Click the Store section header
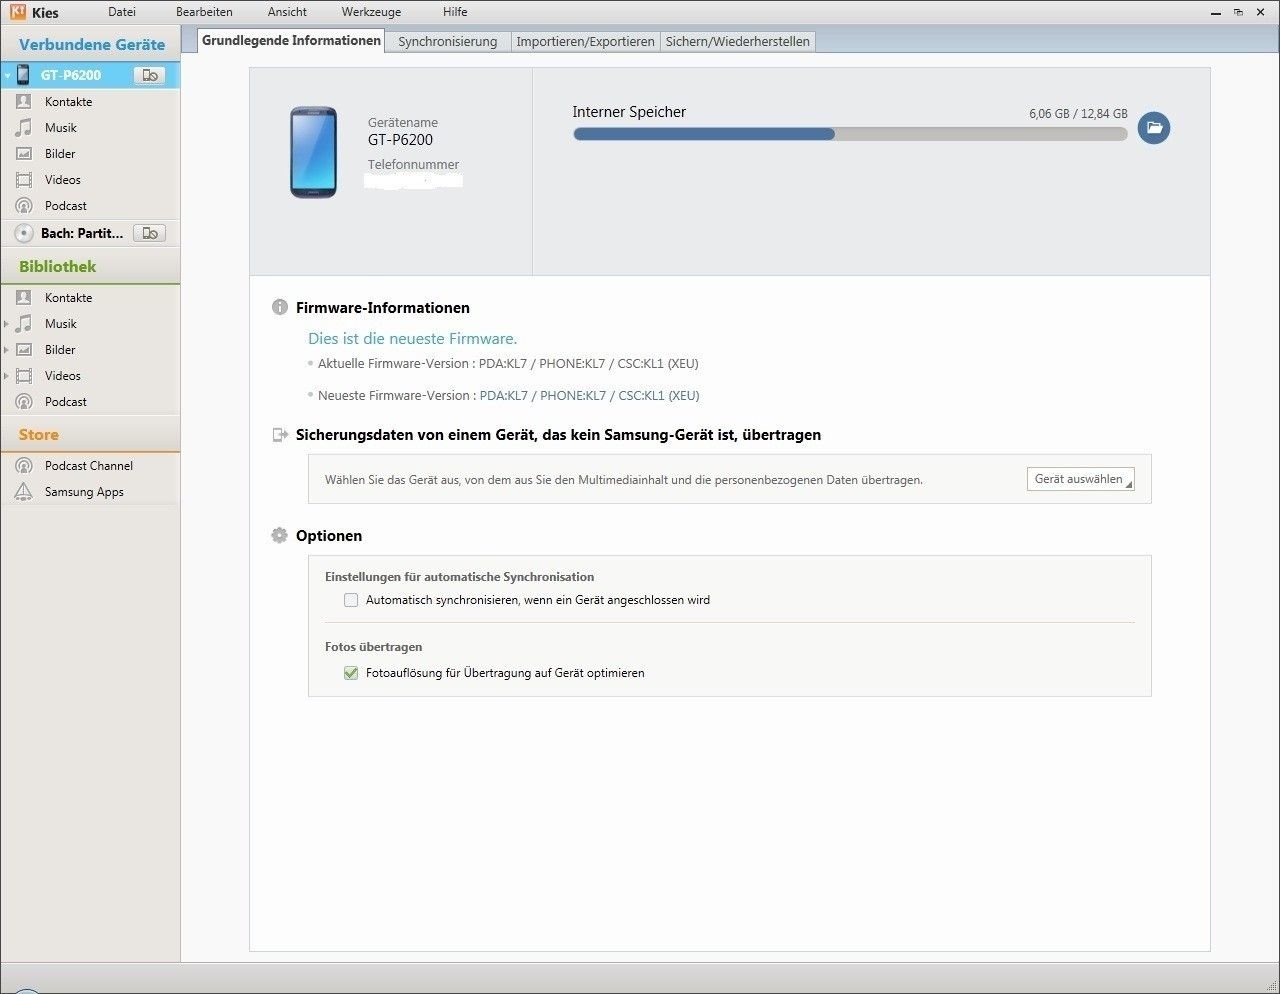Viewport: 1280px width, 994px height. (90, 434)
